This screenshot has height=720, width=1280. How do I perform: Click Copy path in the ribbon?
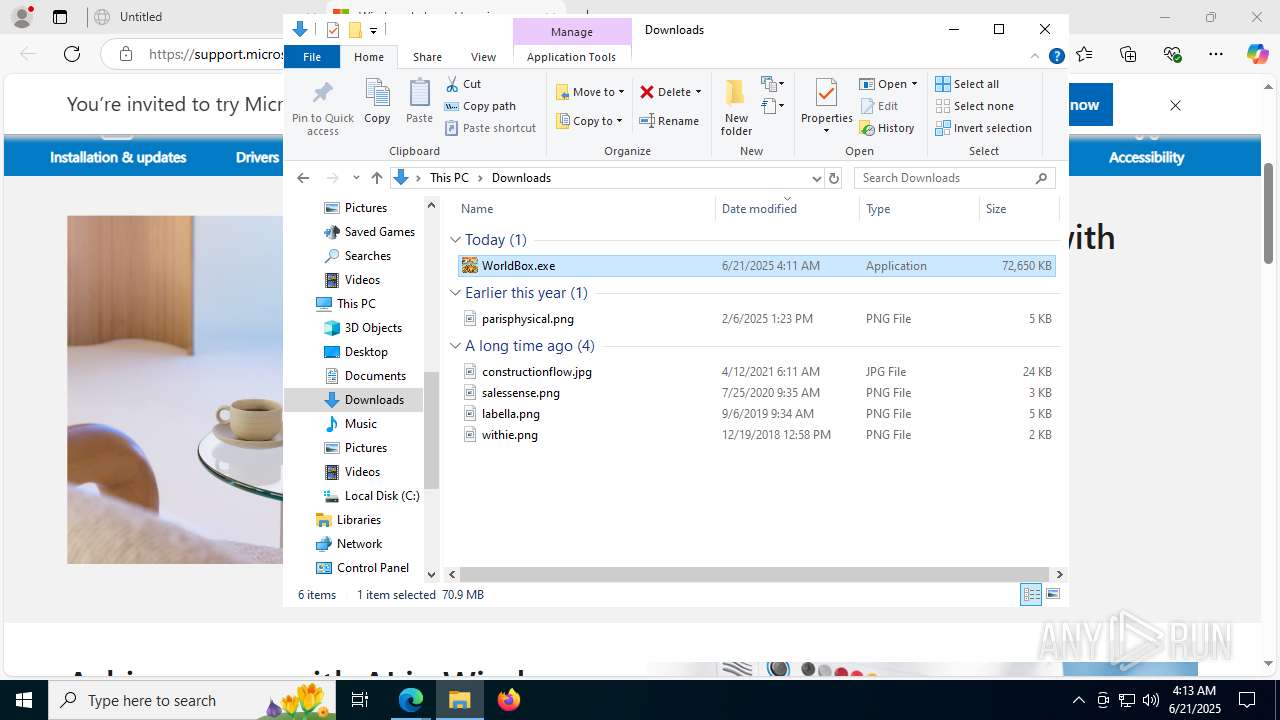click(481, 106)
